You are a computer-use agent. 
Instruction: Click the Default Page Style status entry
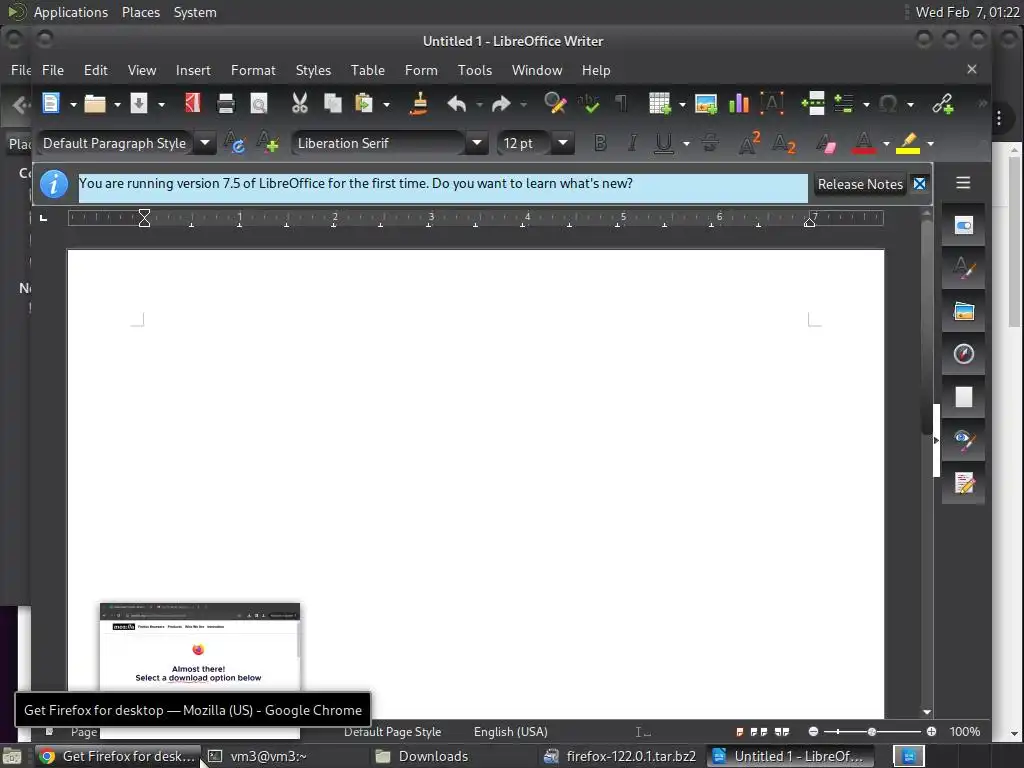[392, 732]
